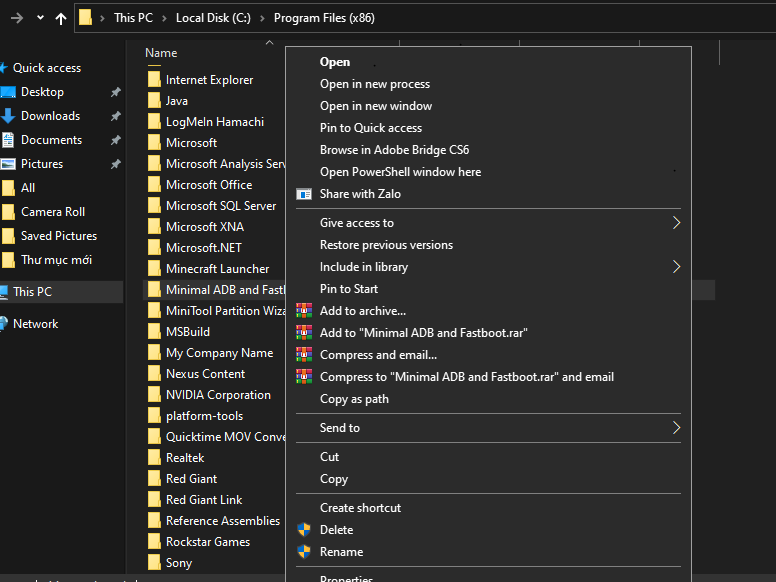Expand the Send to submenu arrow
776x582 pixels.
(x=676, y=428)
